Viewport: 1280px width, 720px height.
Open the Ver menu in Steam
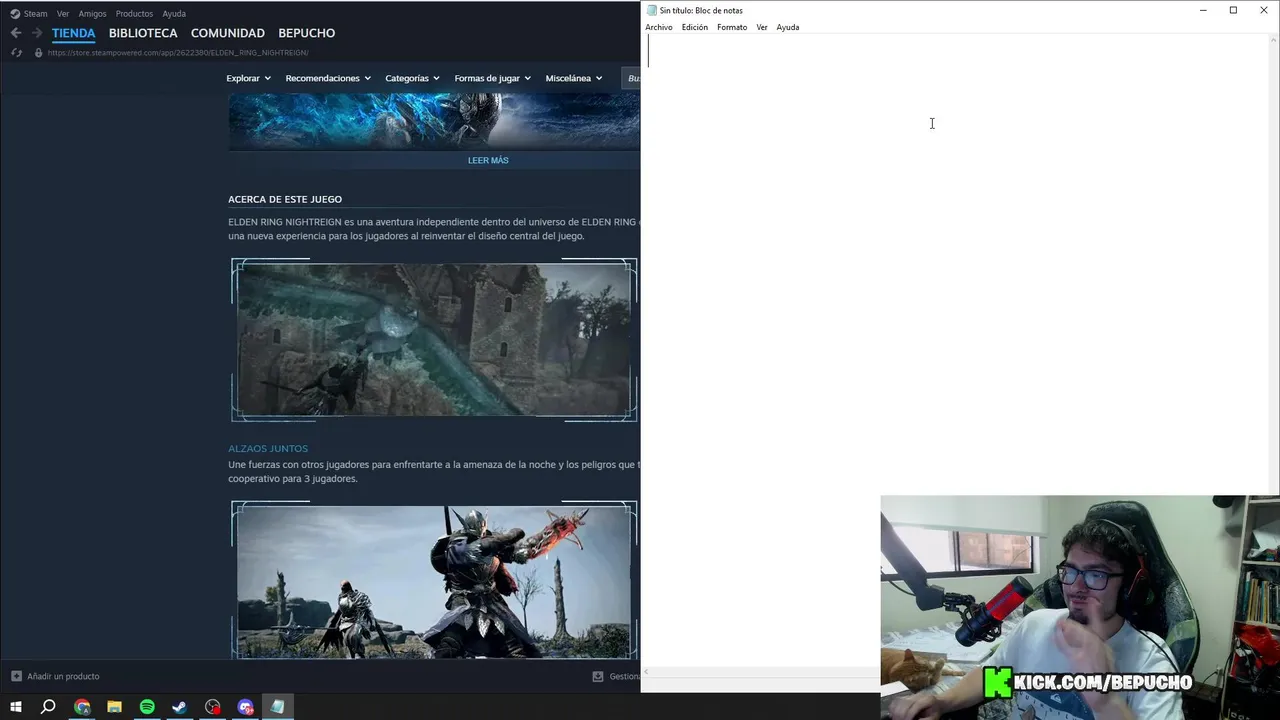[x=63, y=14]
